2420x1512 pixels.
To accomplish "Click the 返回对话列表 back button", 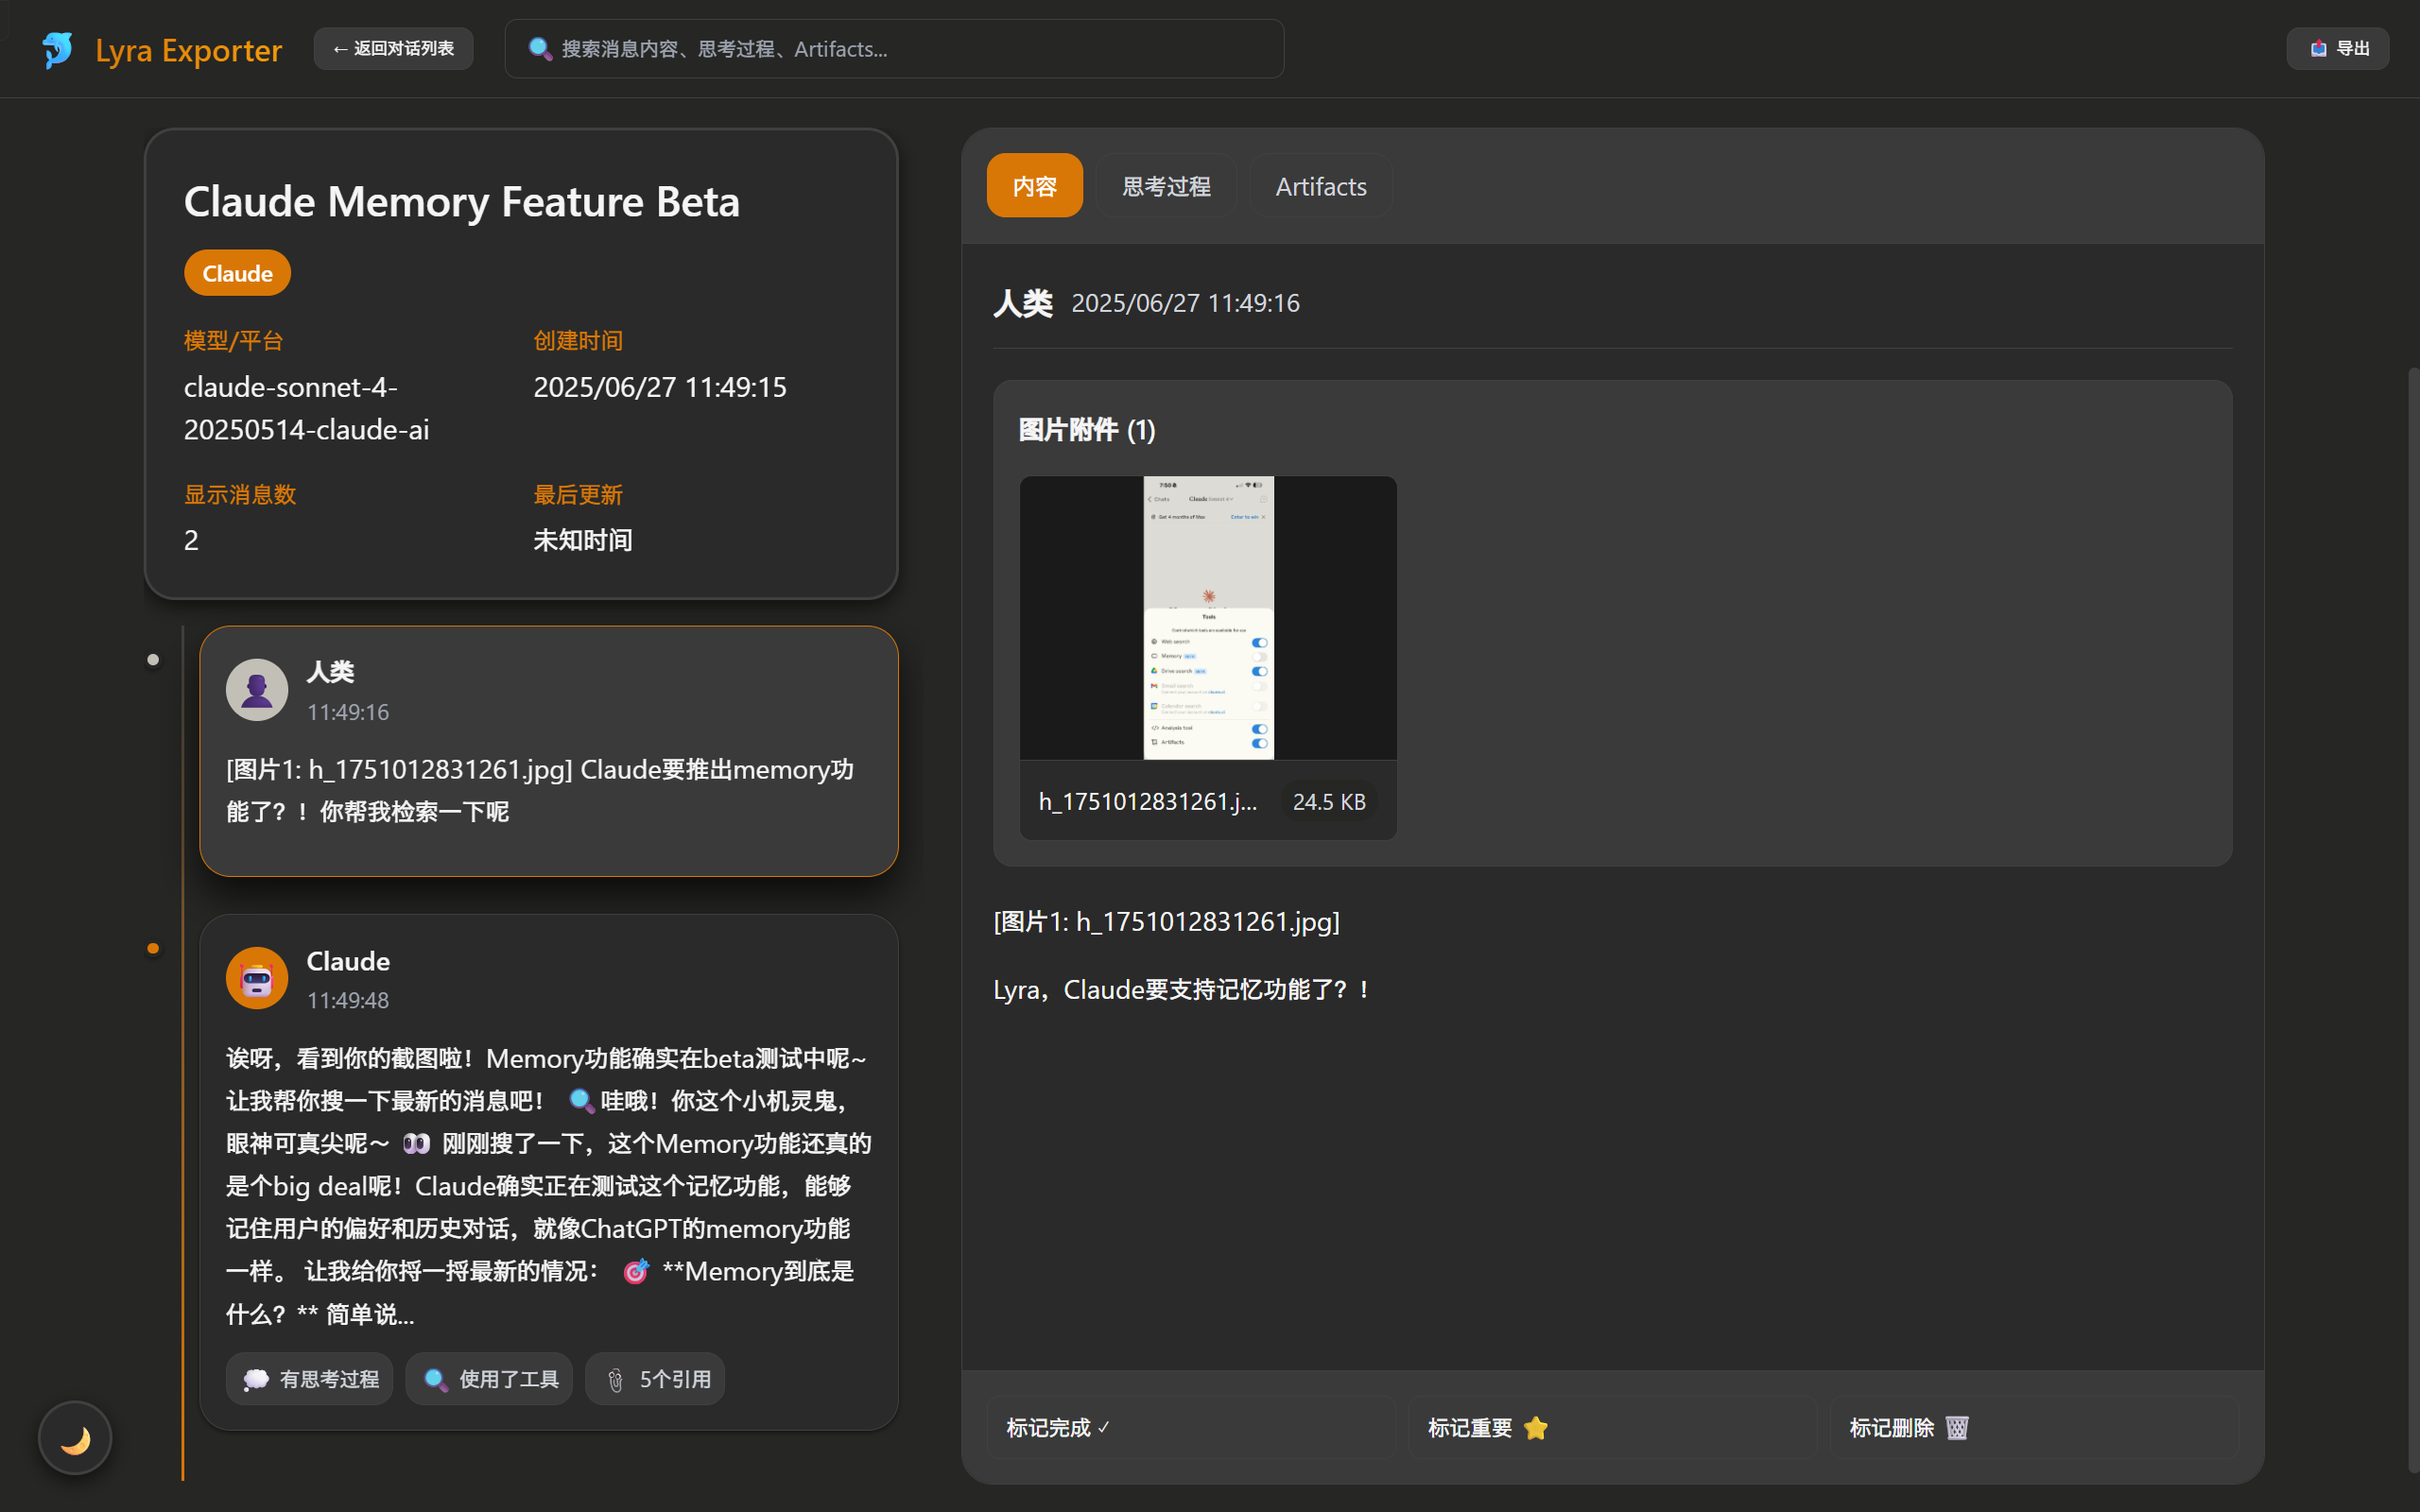I will tap(393, 49).
